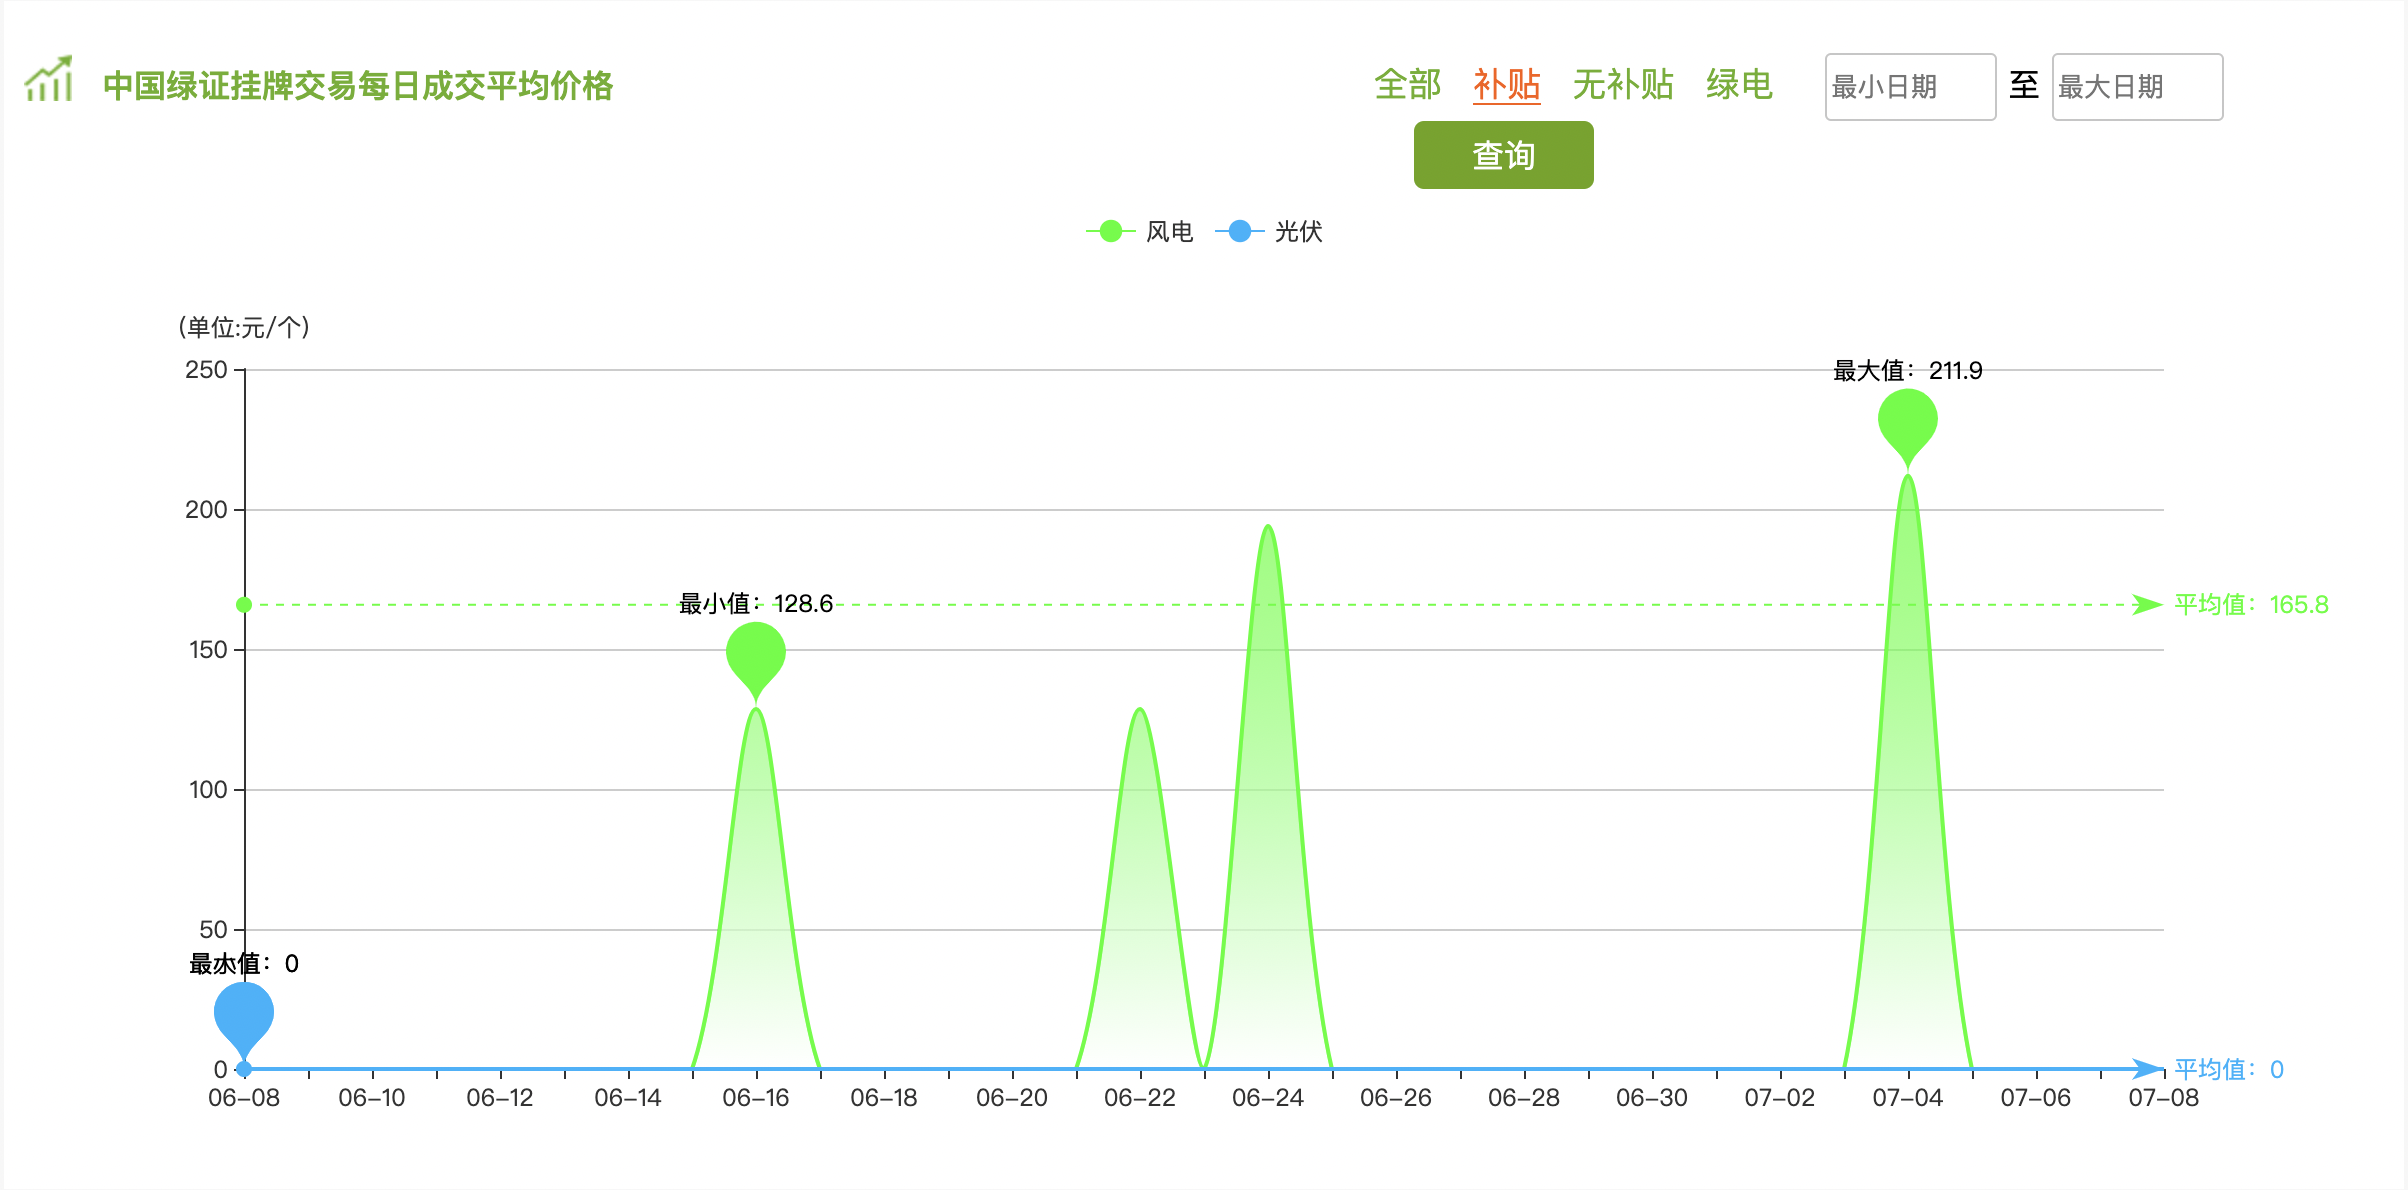The width and height of the screenshot is (2408, 1190).
Task: Click the 最大值 211.9 green pin marker
Action: (x=1907, y=422)
